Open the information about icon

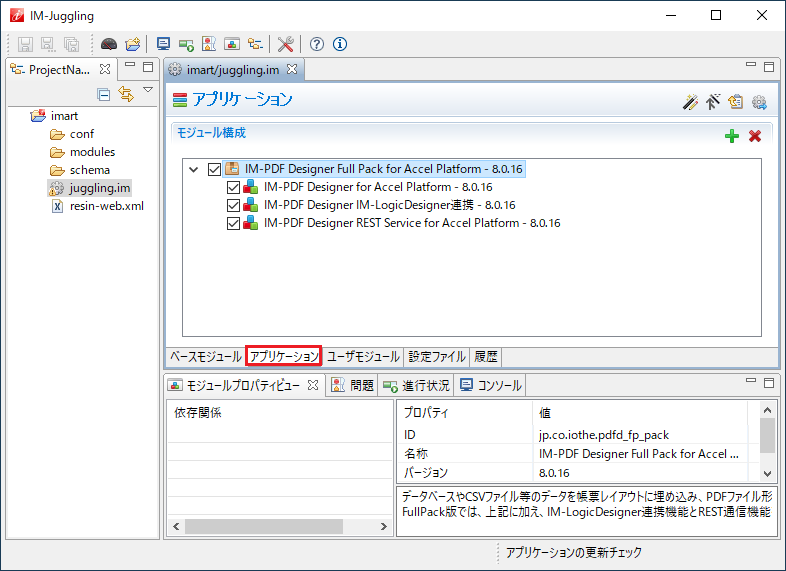coord(340,44)
